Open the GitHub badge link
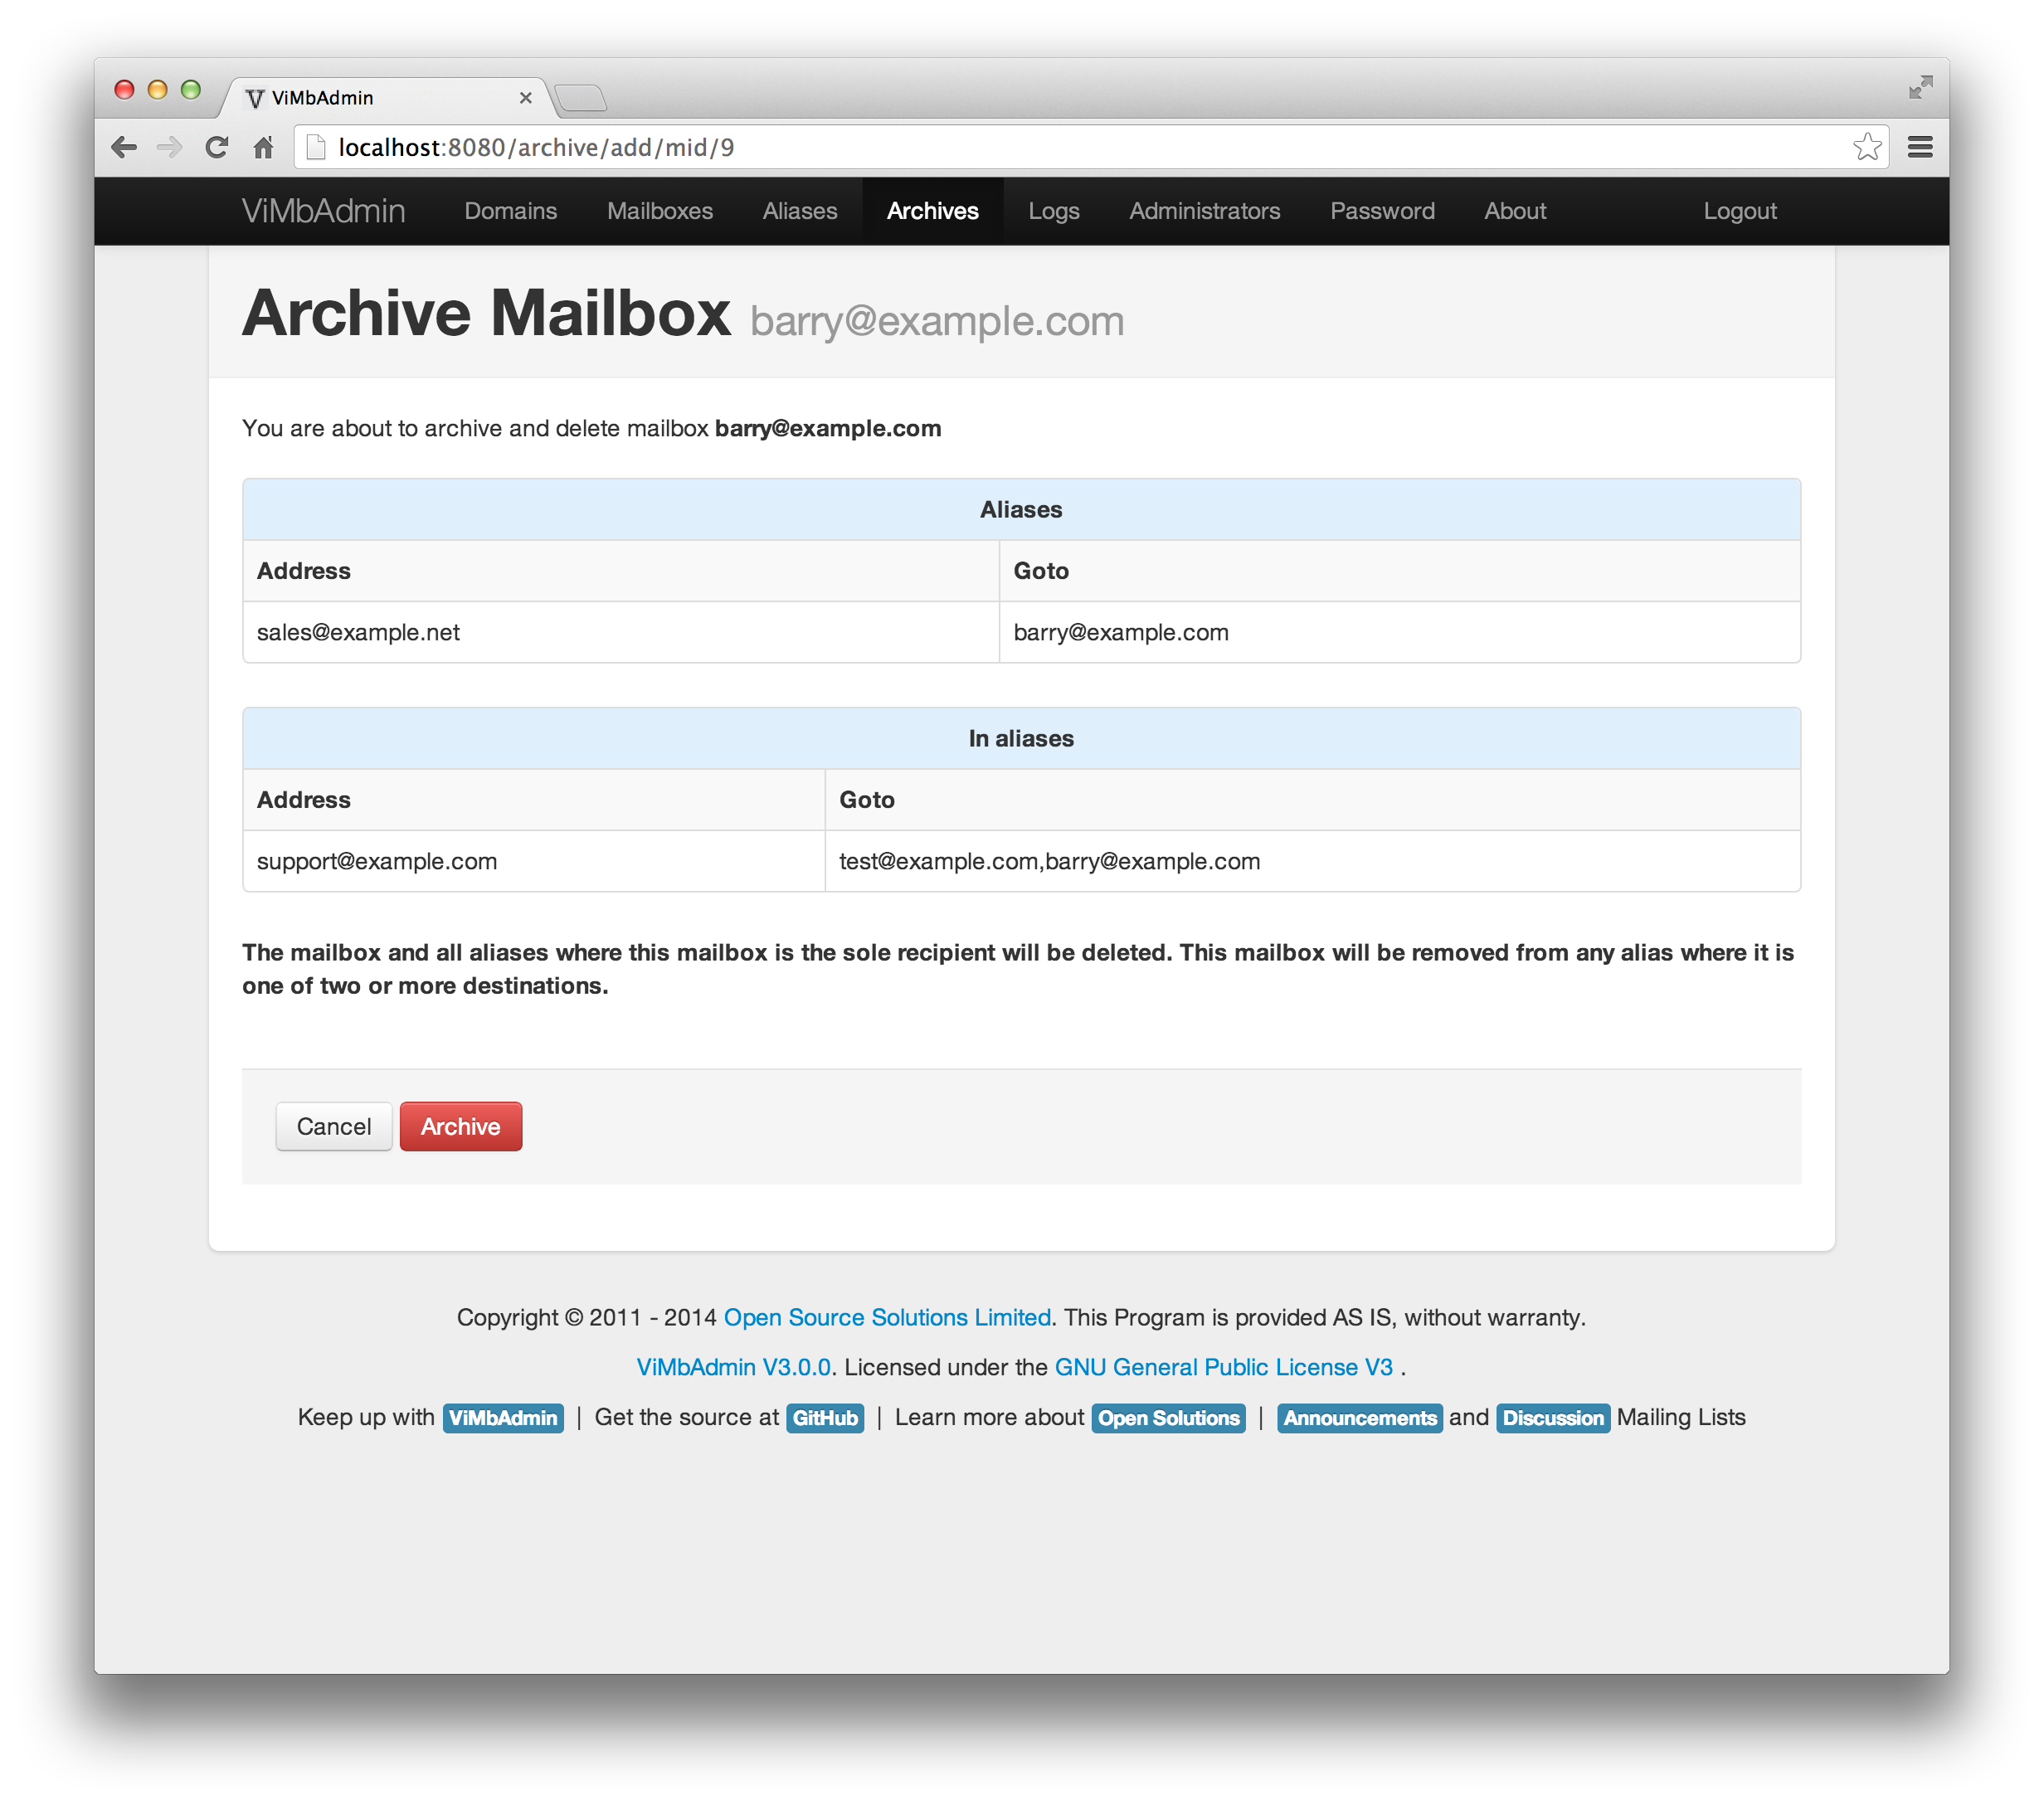This screenshot has width=2044, height=1805. (x=824, y=1418)
